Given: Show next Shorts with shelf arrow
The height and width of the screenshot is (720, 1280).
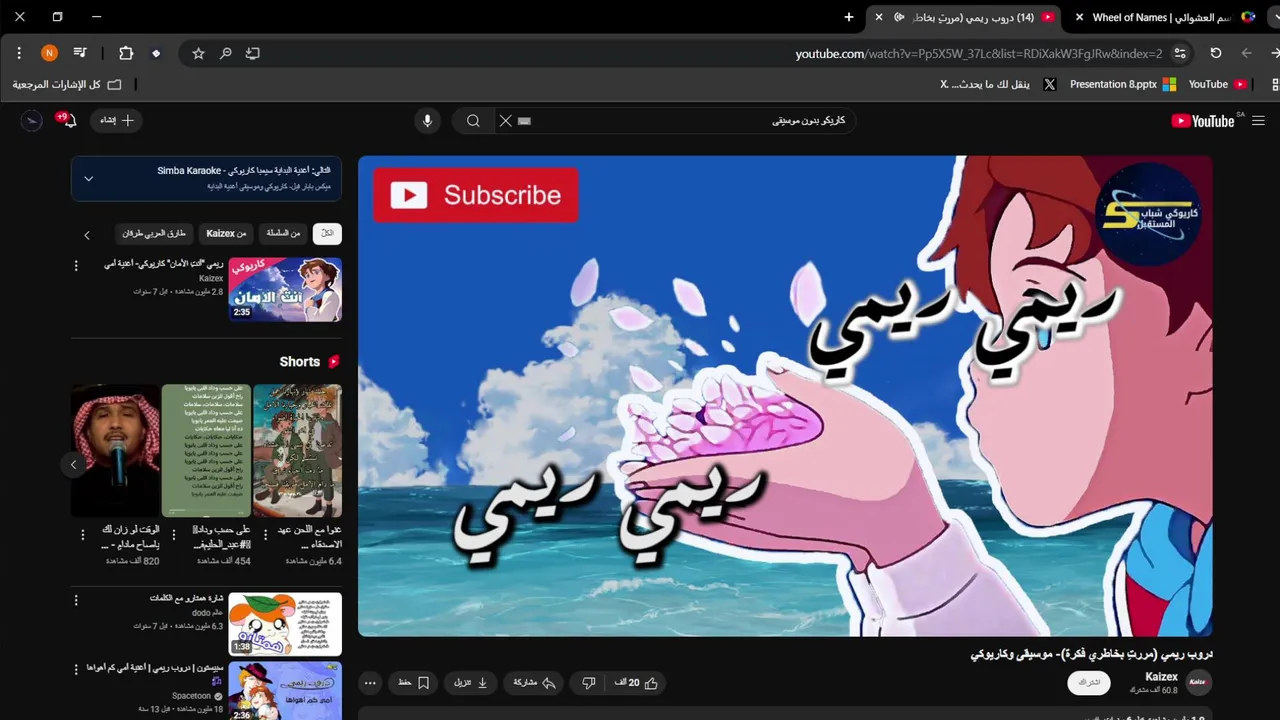Looking at the screenshot, I should pyautogui.click(x=73, y=464).
